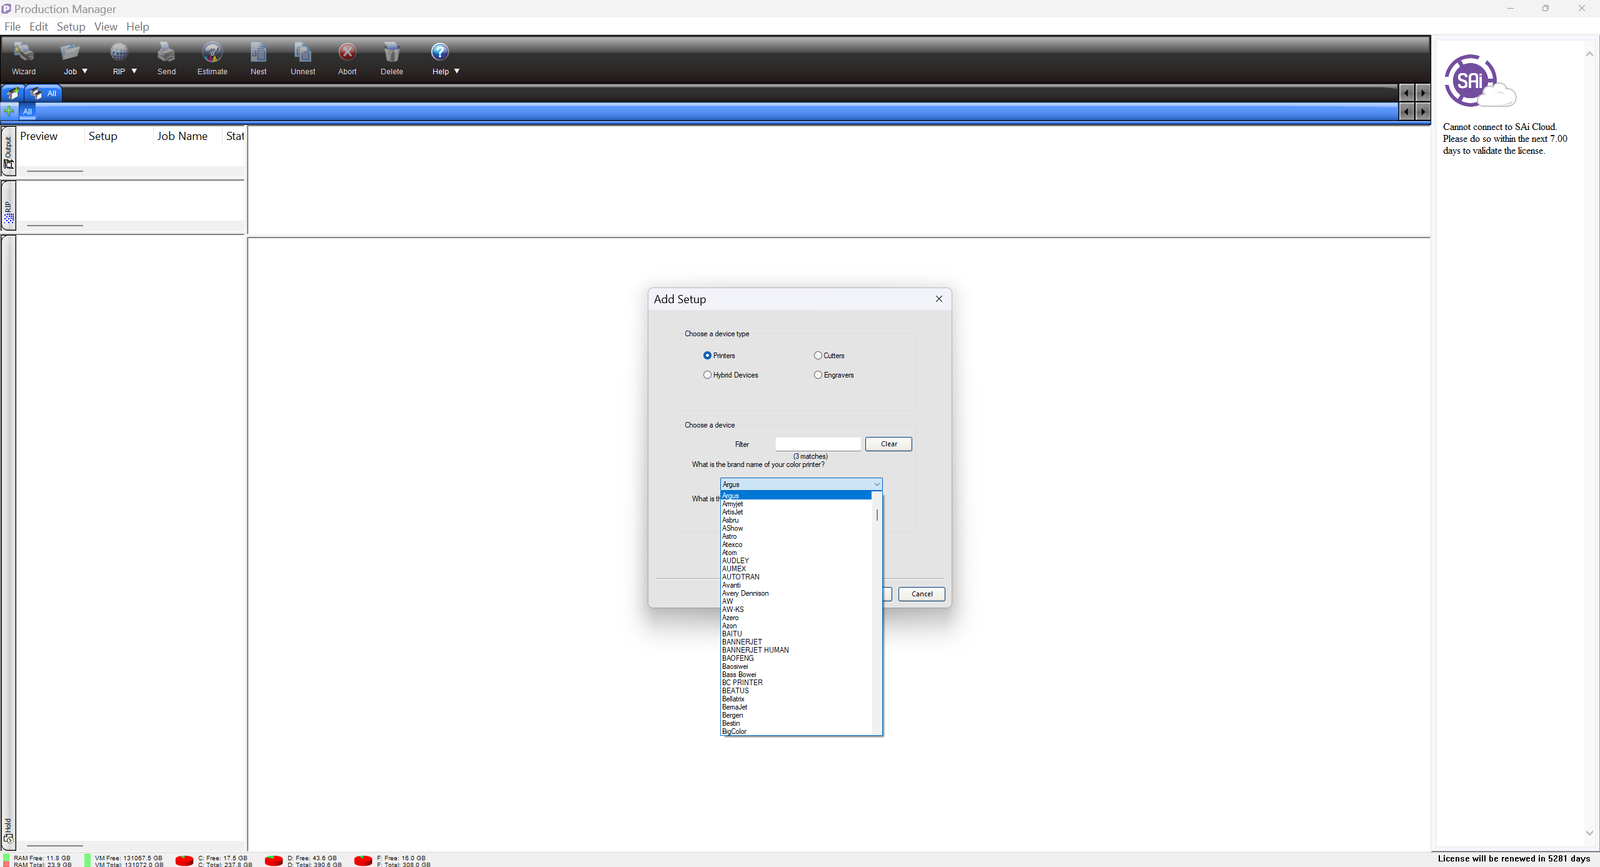Choose Armyjet from the brand list

click(x=796, y=504)
